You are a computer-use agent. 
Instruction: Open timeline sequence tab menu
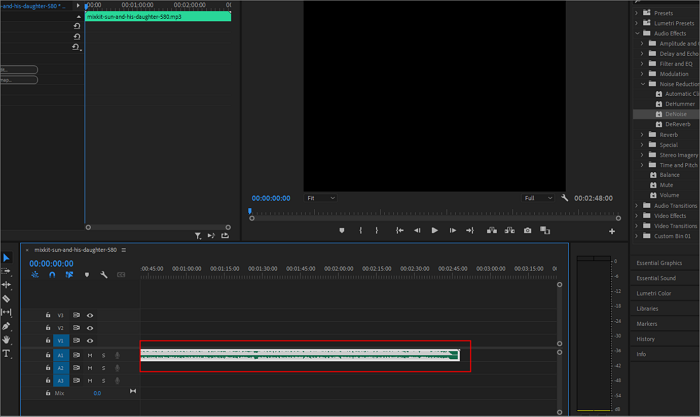pos(124,250)
